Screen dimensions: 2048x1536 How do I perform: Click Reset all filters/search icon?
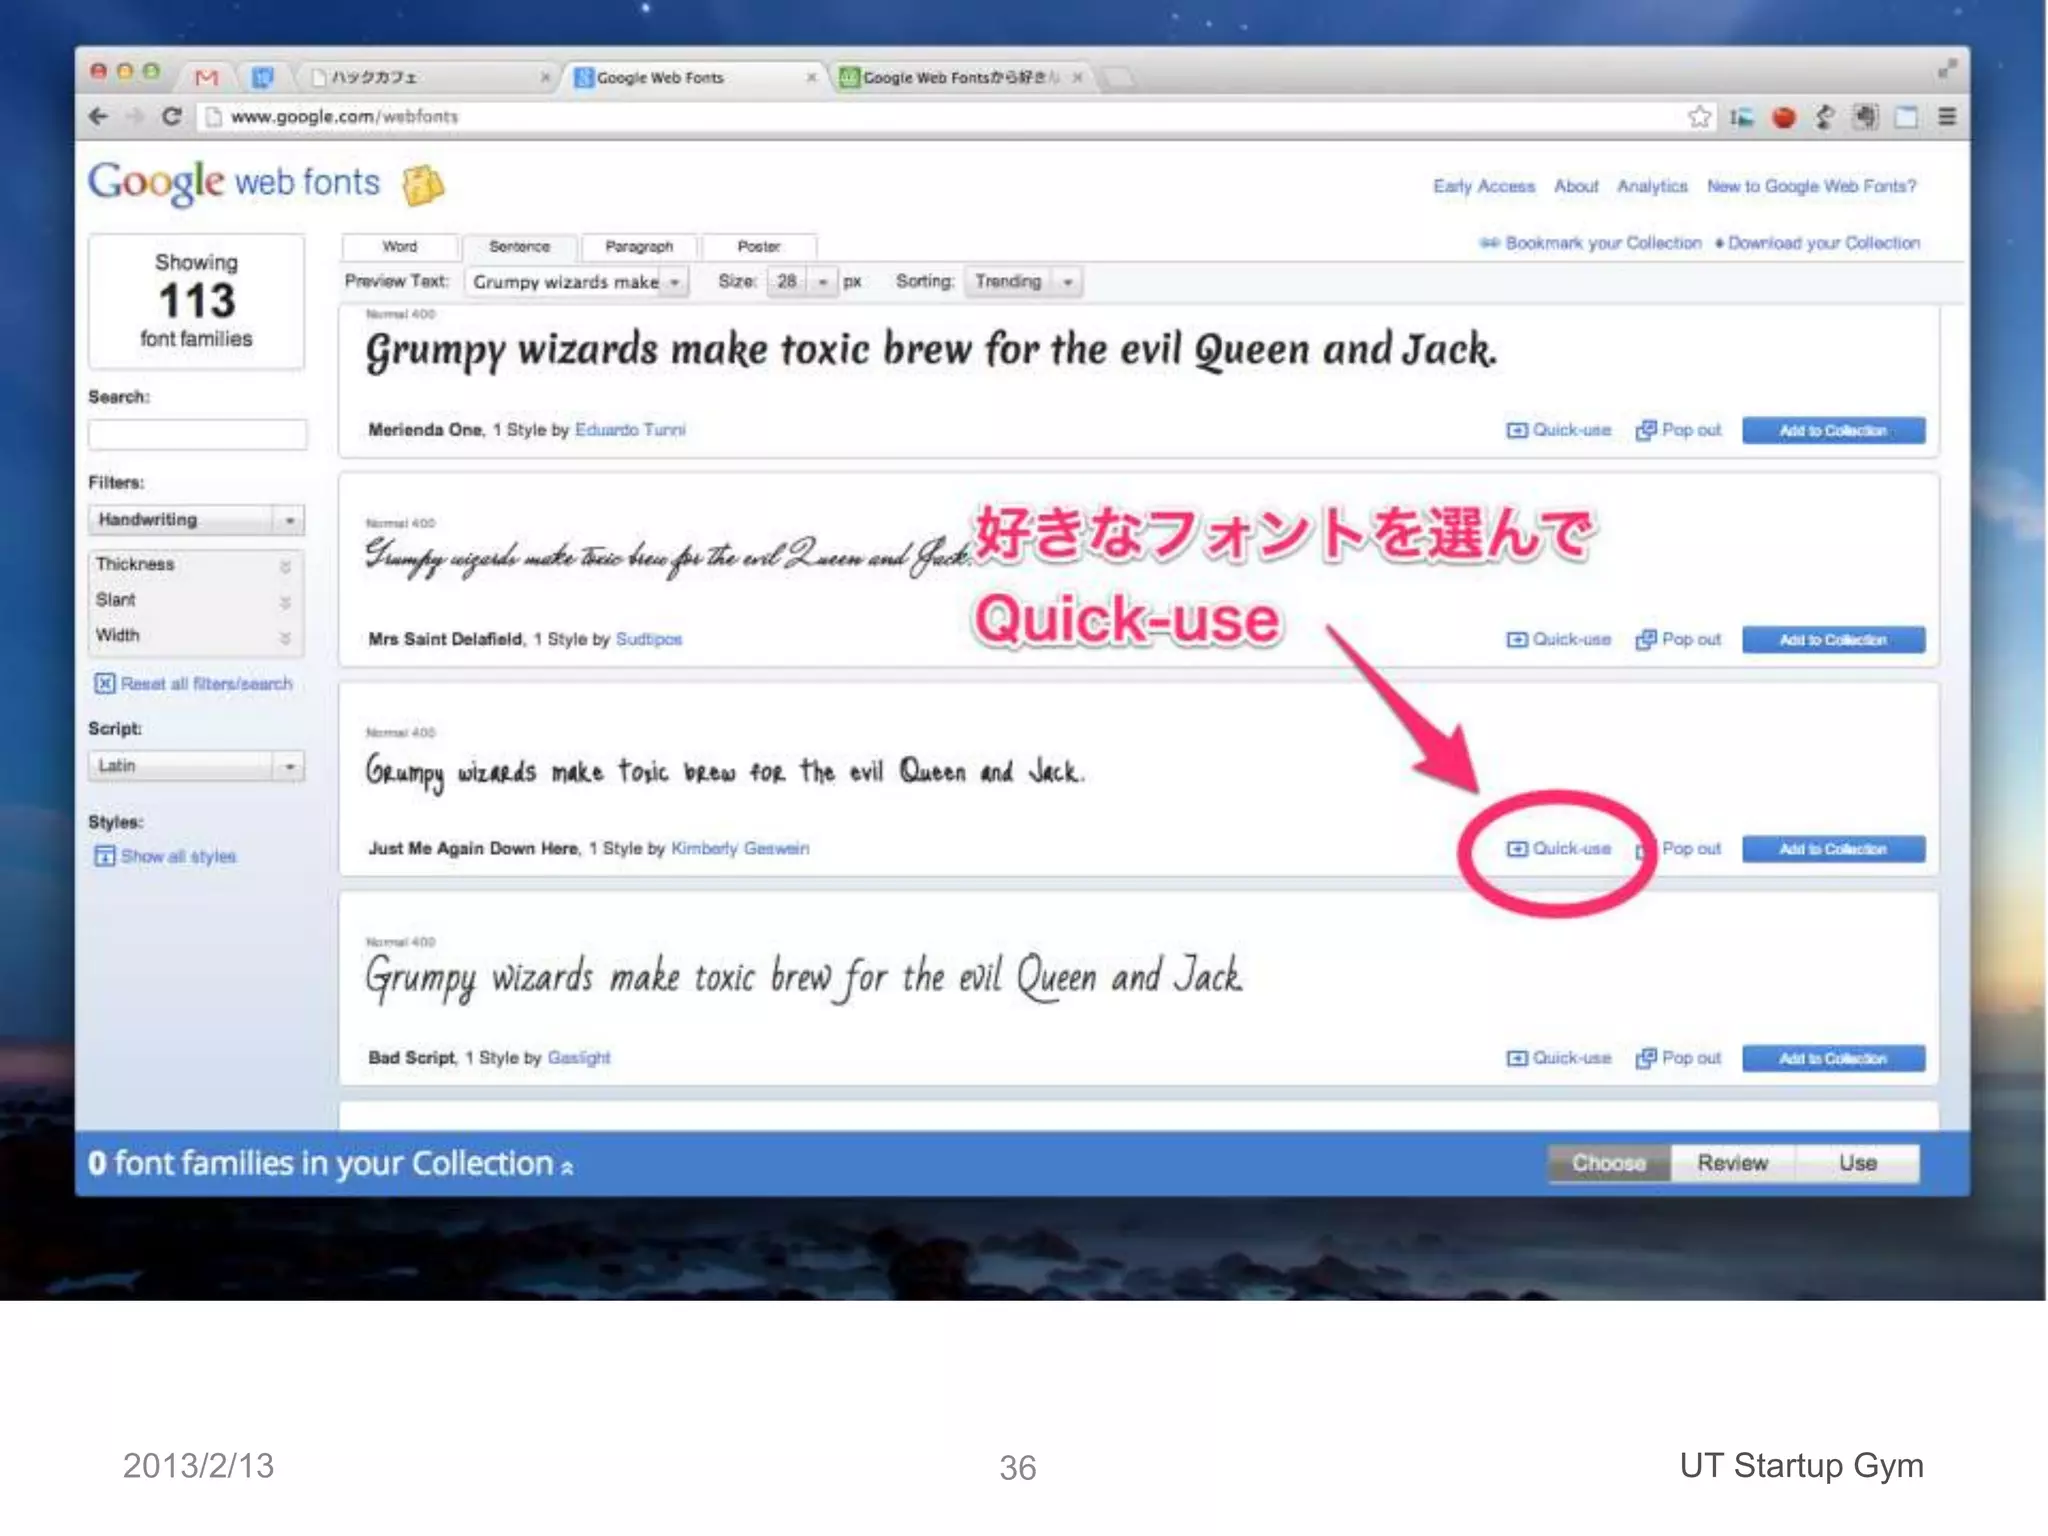click(104, 684)
